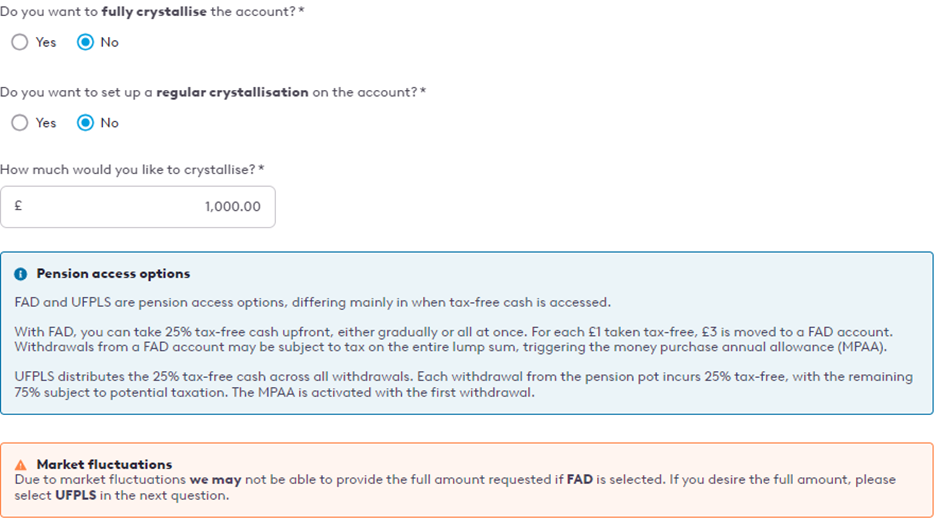Click the paragraph starting 'UFPLS distributes the 25%'

point(463,385)
